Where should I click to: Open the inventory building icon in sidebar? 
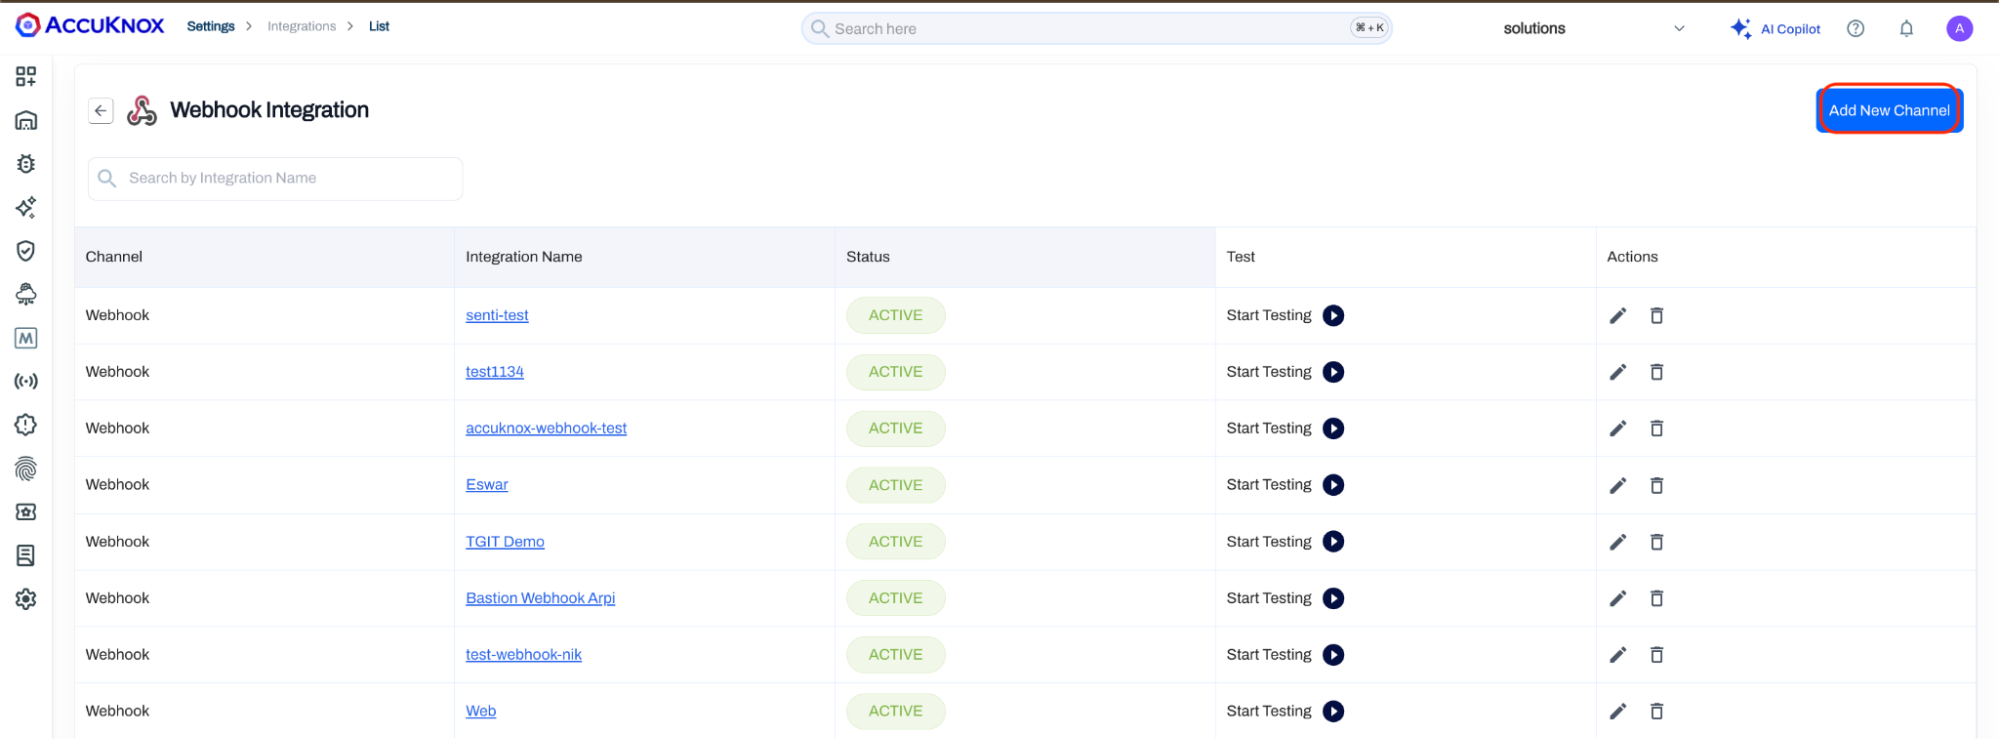tap(26, 121)
